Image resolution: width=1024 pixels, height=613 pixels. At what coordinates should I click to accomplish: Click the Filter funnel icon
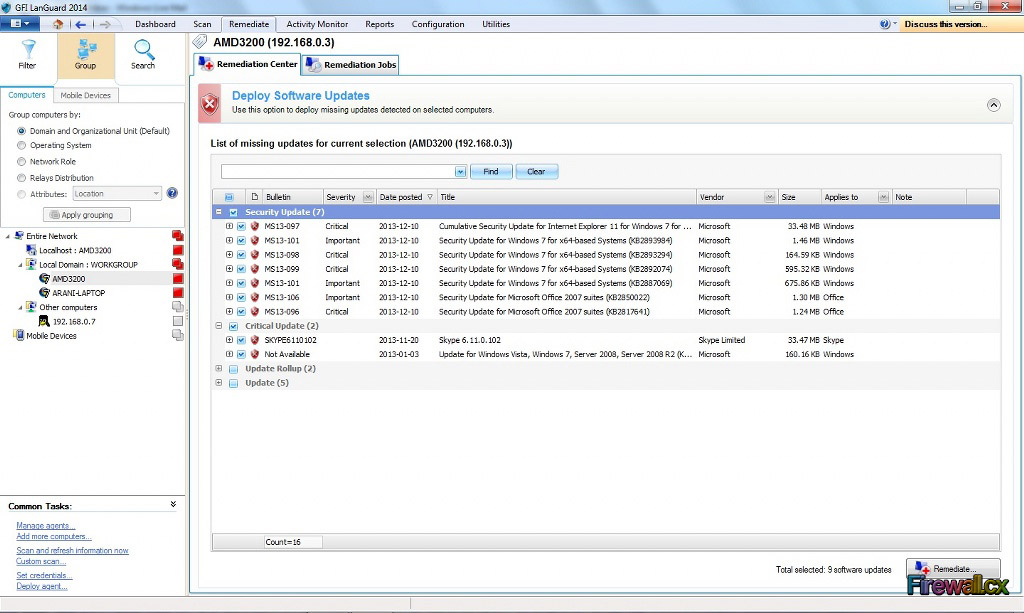pyautogui.click(x=28, y=50)
